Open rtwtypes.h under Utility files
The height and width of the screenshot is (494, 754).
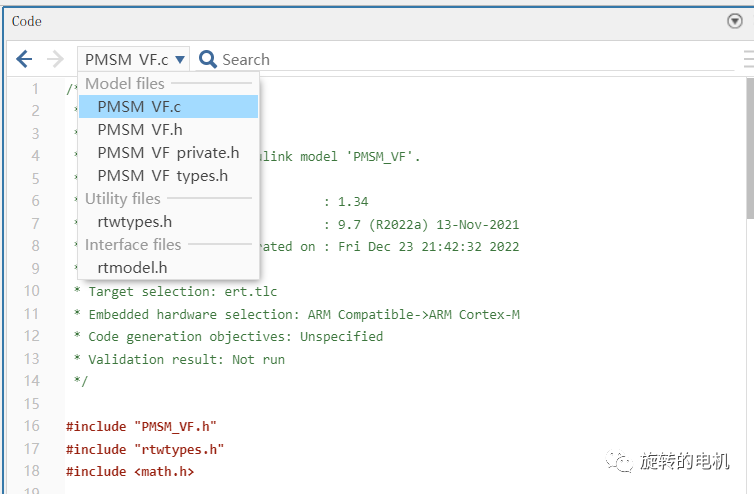[168, 222]
